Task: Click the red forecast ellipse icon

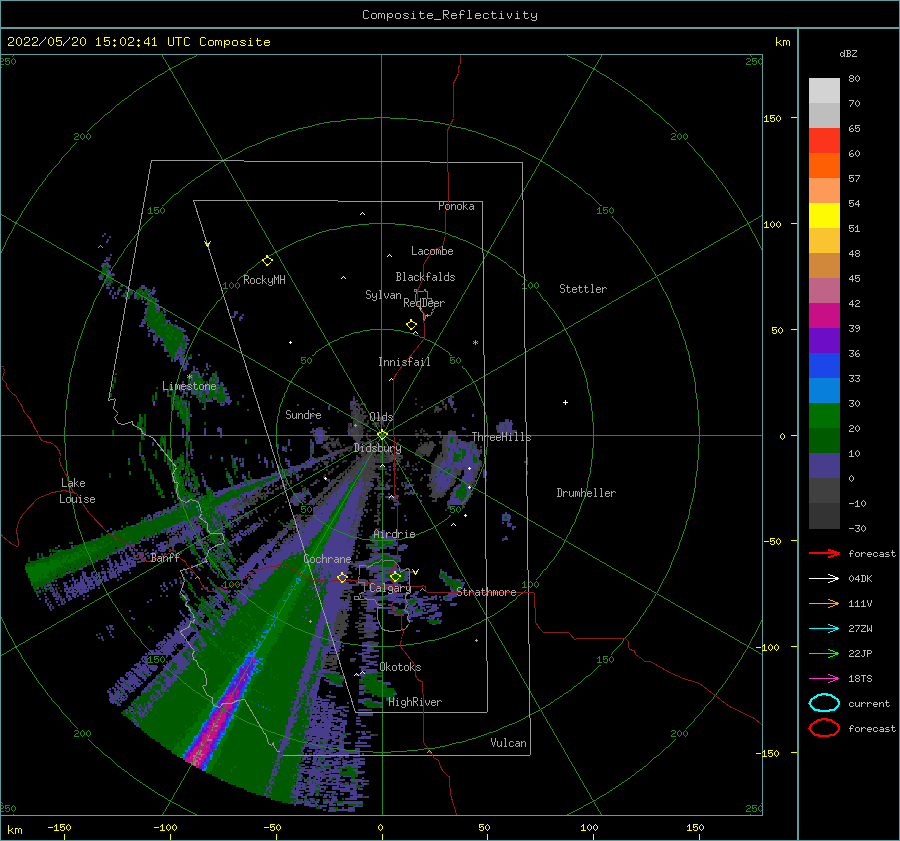Action: pos(824,728)
